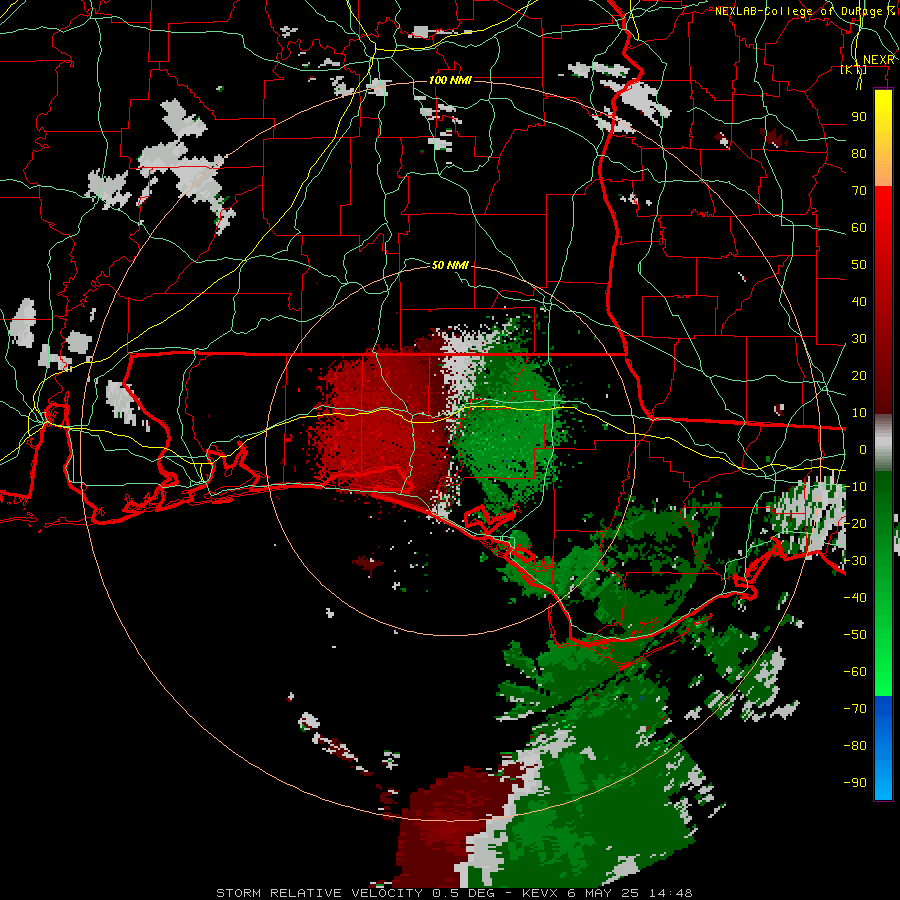Screen dimensions: 900x900
Task: Click the 14:48 timestamp in caption
Action: pyautogui.click(x=670, y=893)
